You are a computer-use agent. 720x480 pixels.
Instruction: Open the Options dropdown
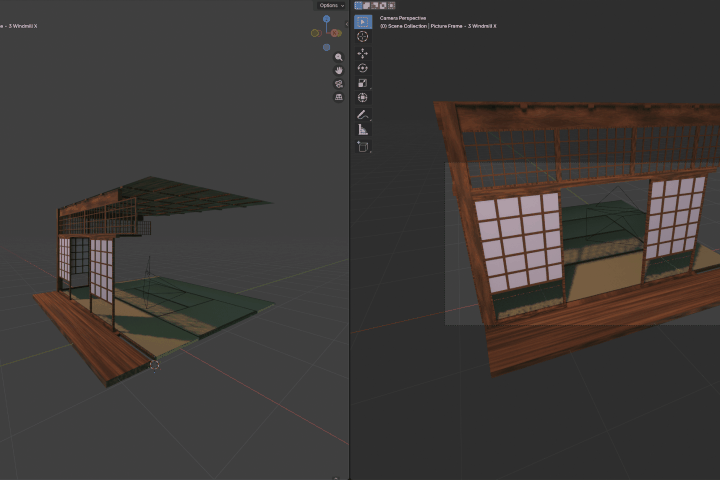(332, 6)
